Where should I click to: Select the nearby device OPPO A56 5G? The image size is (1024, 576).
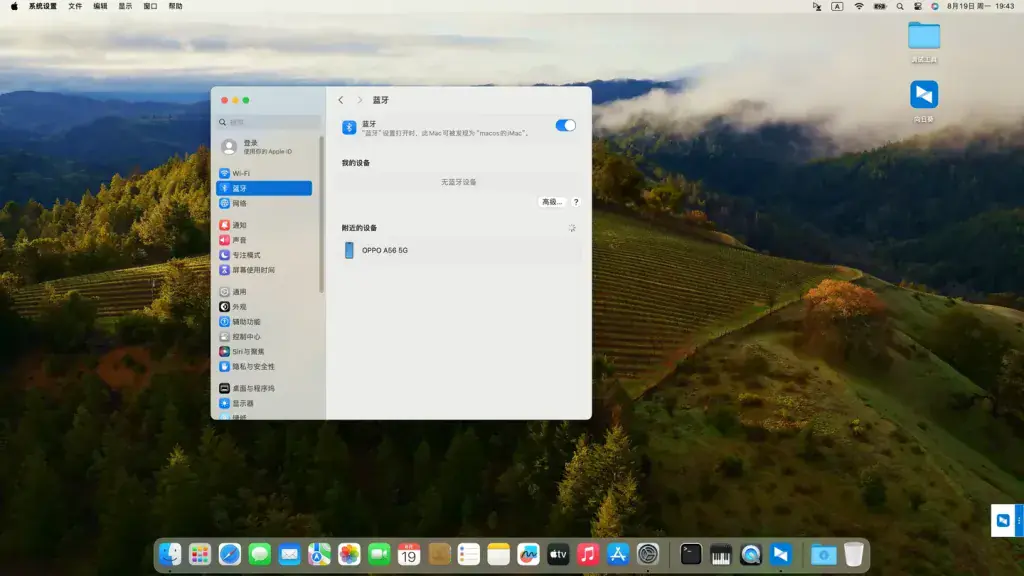pos(460,250)
